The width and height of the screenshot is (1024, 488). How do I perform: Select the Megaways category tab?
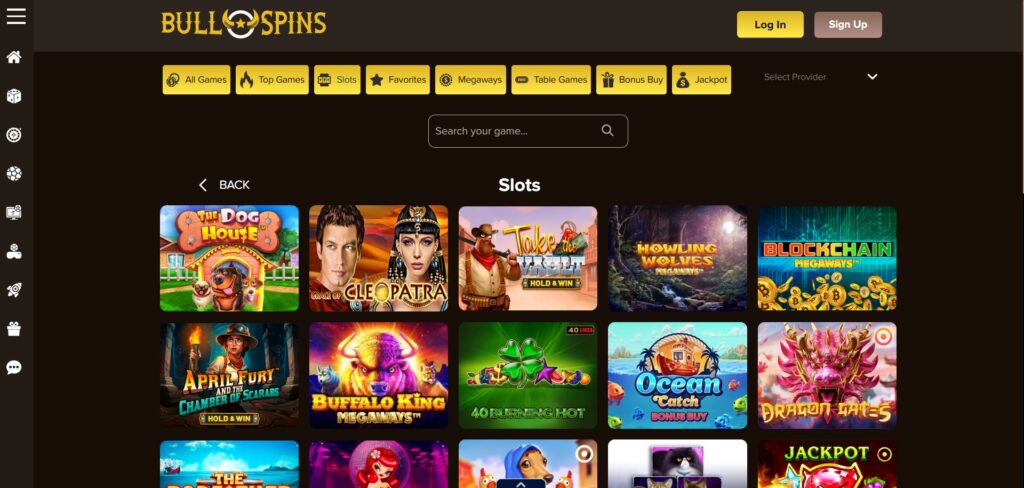[470, 80]
